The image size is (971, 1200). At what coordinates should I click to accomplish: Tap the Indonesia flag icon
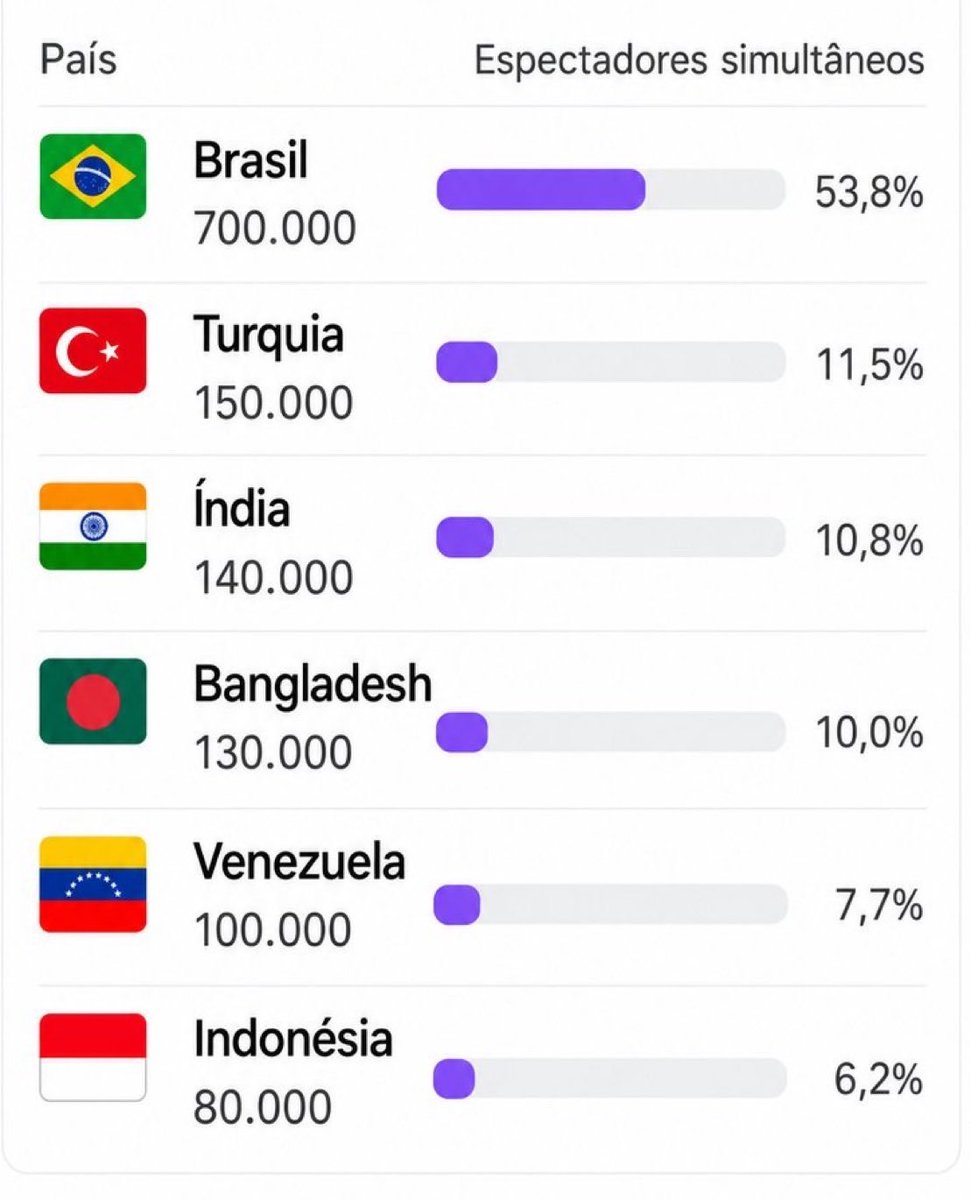click(x=93, y=1057)
